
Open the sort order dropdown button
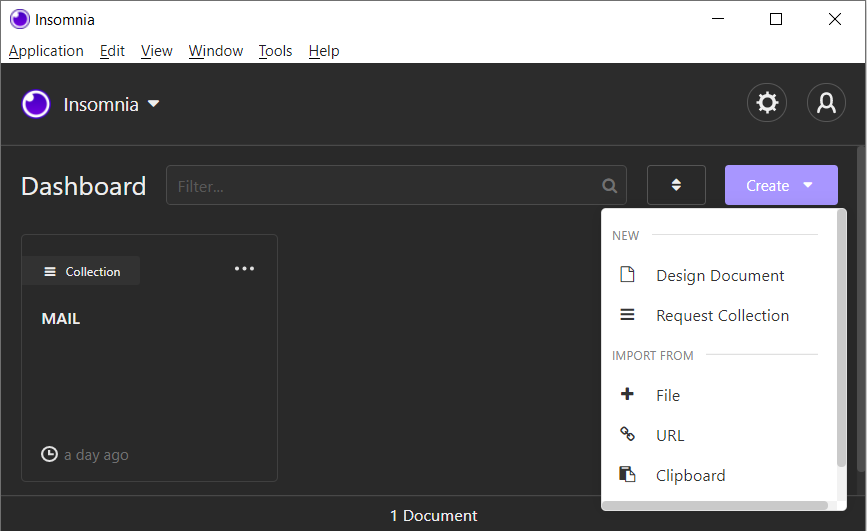pos(676,185)
